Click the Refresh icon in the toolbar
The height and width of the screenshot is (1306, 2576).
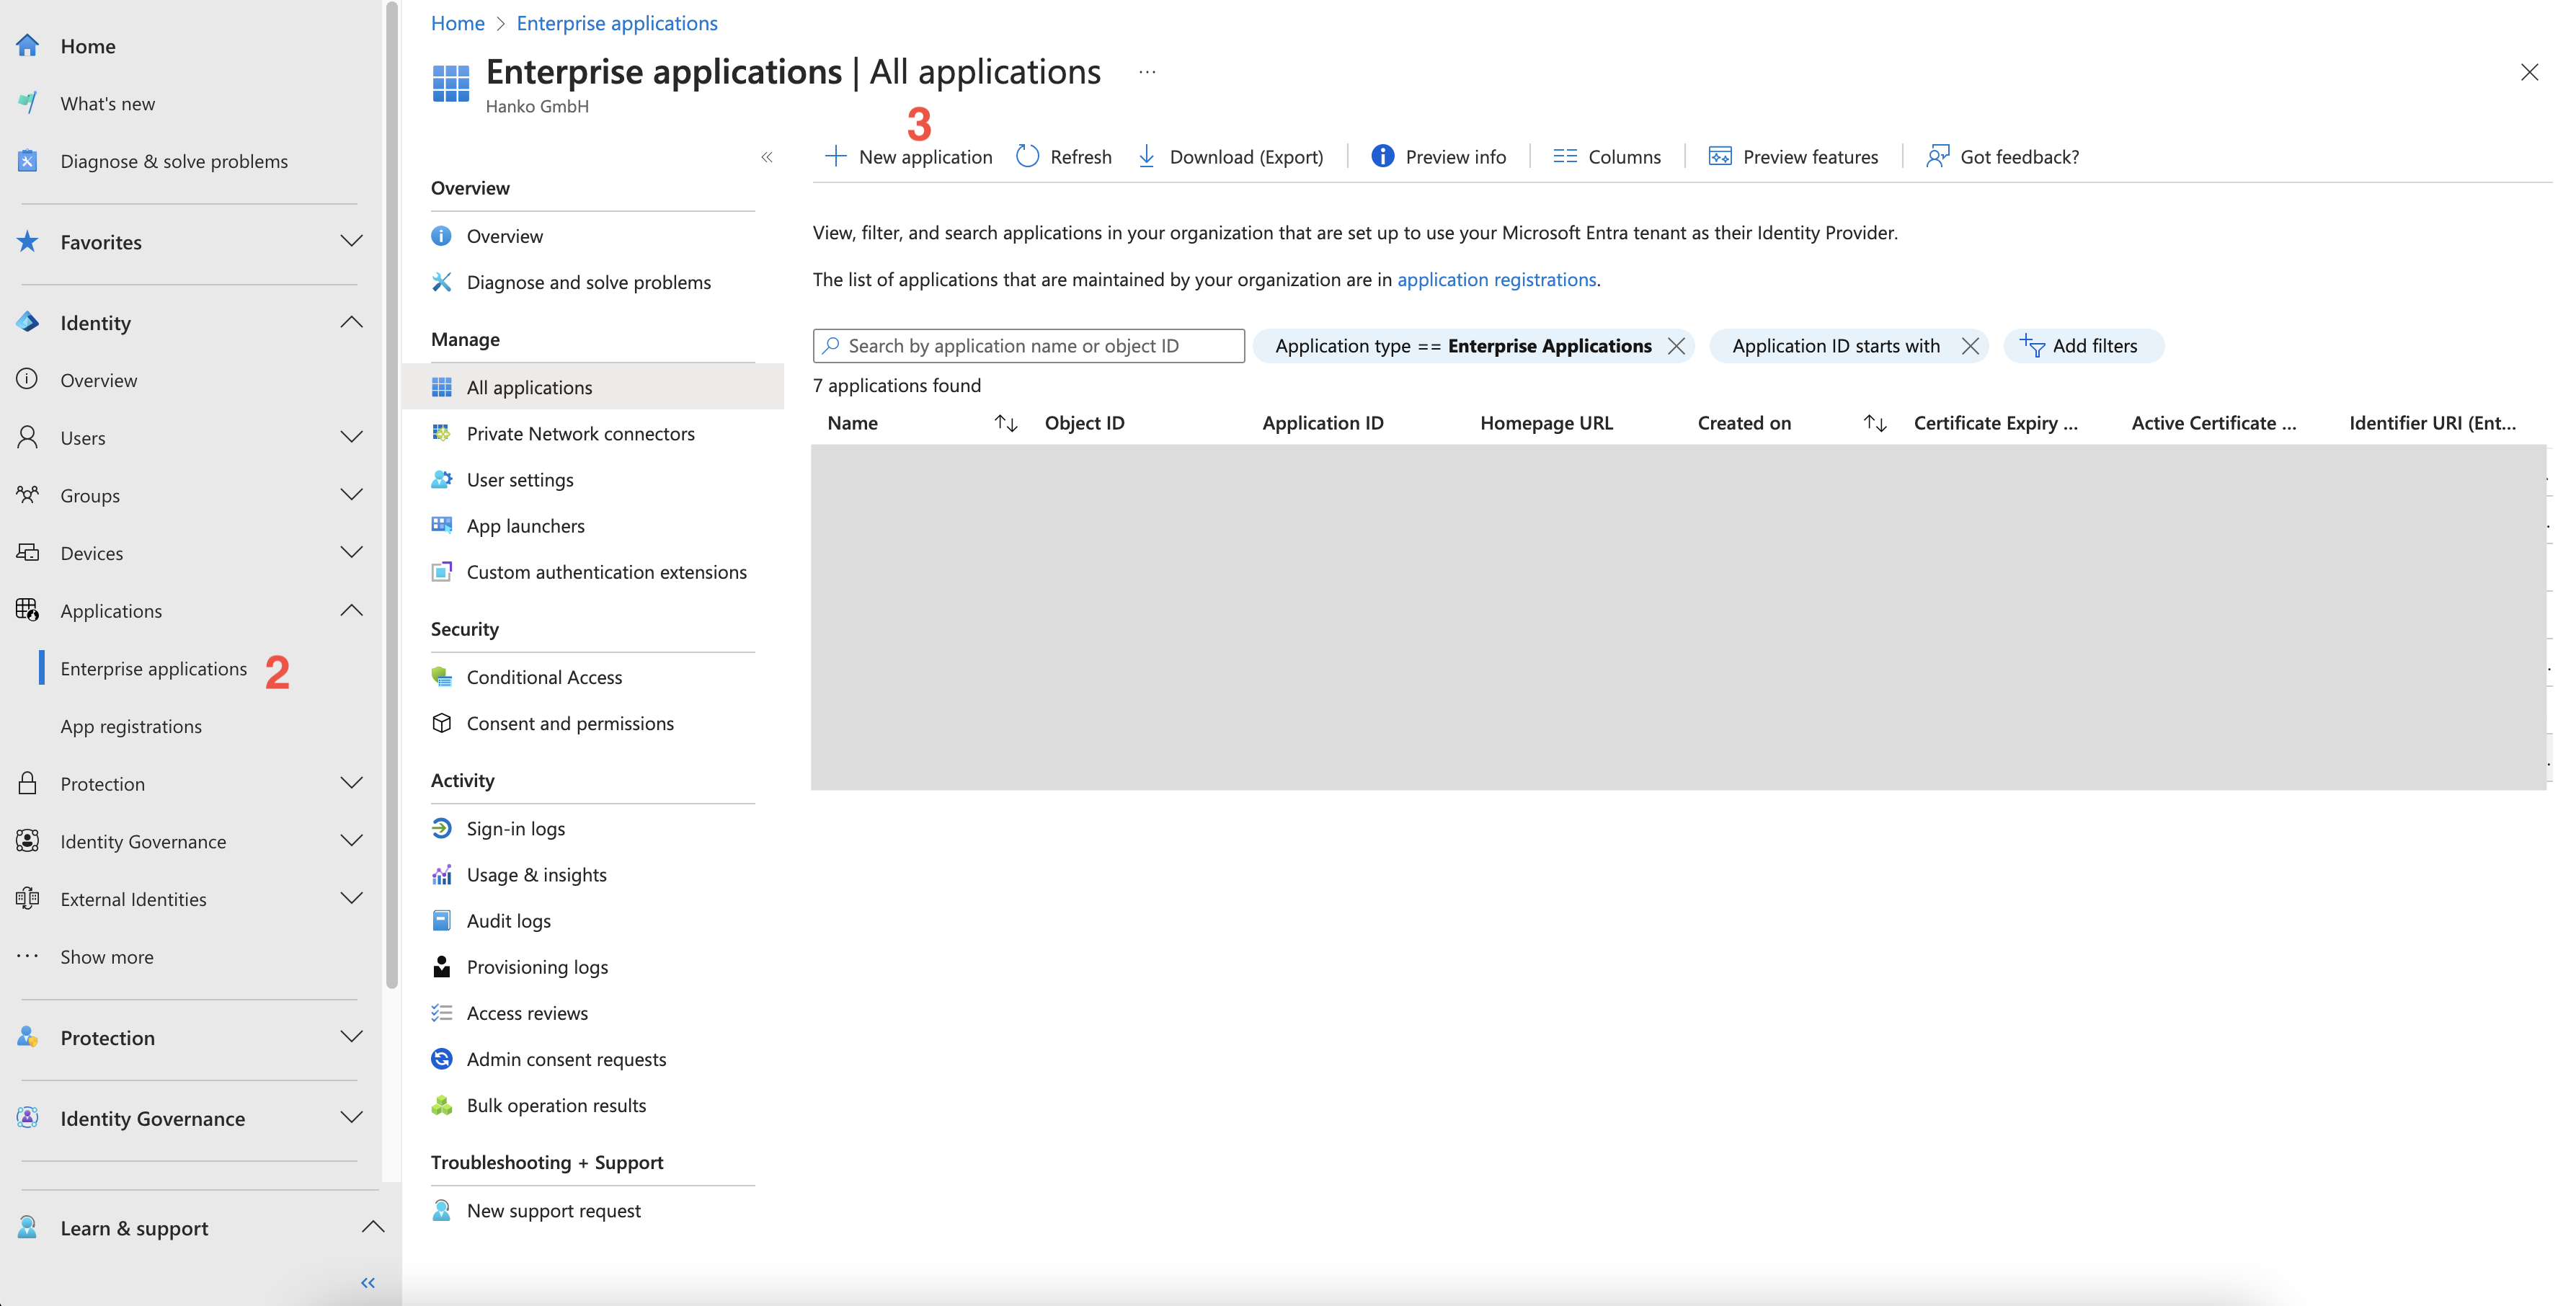(x=1027, y=157)
